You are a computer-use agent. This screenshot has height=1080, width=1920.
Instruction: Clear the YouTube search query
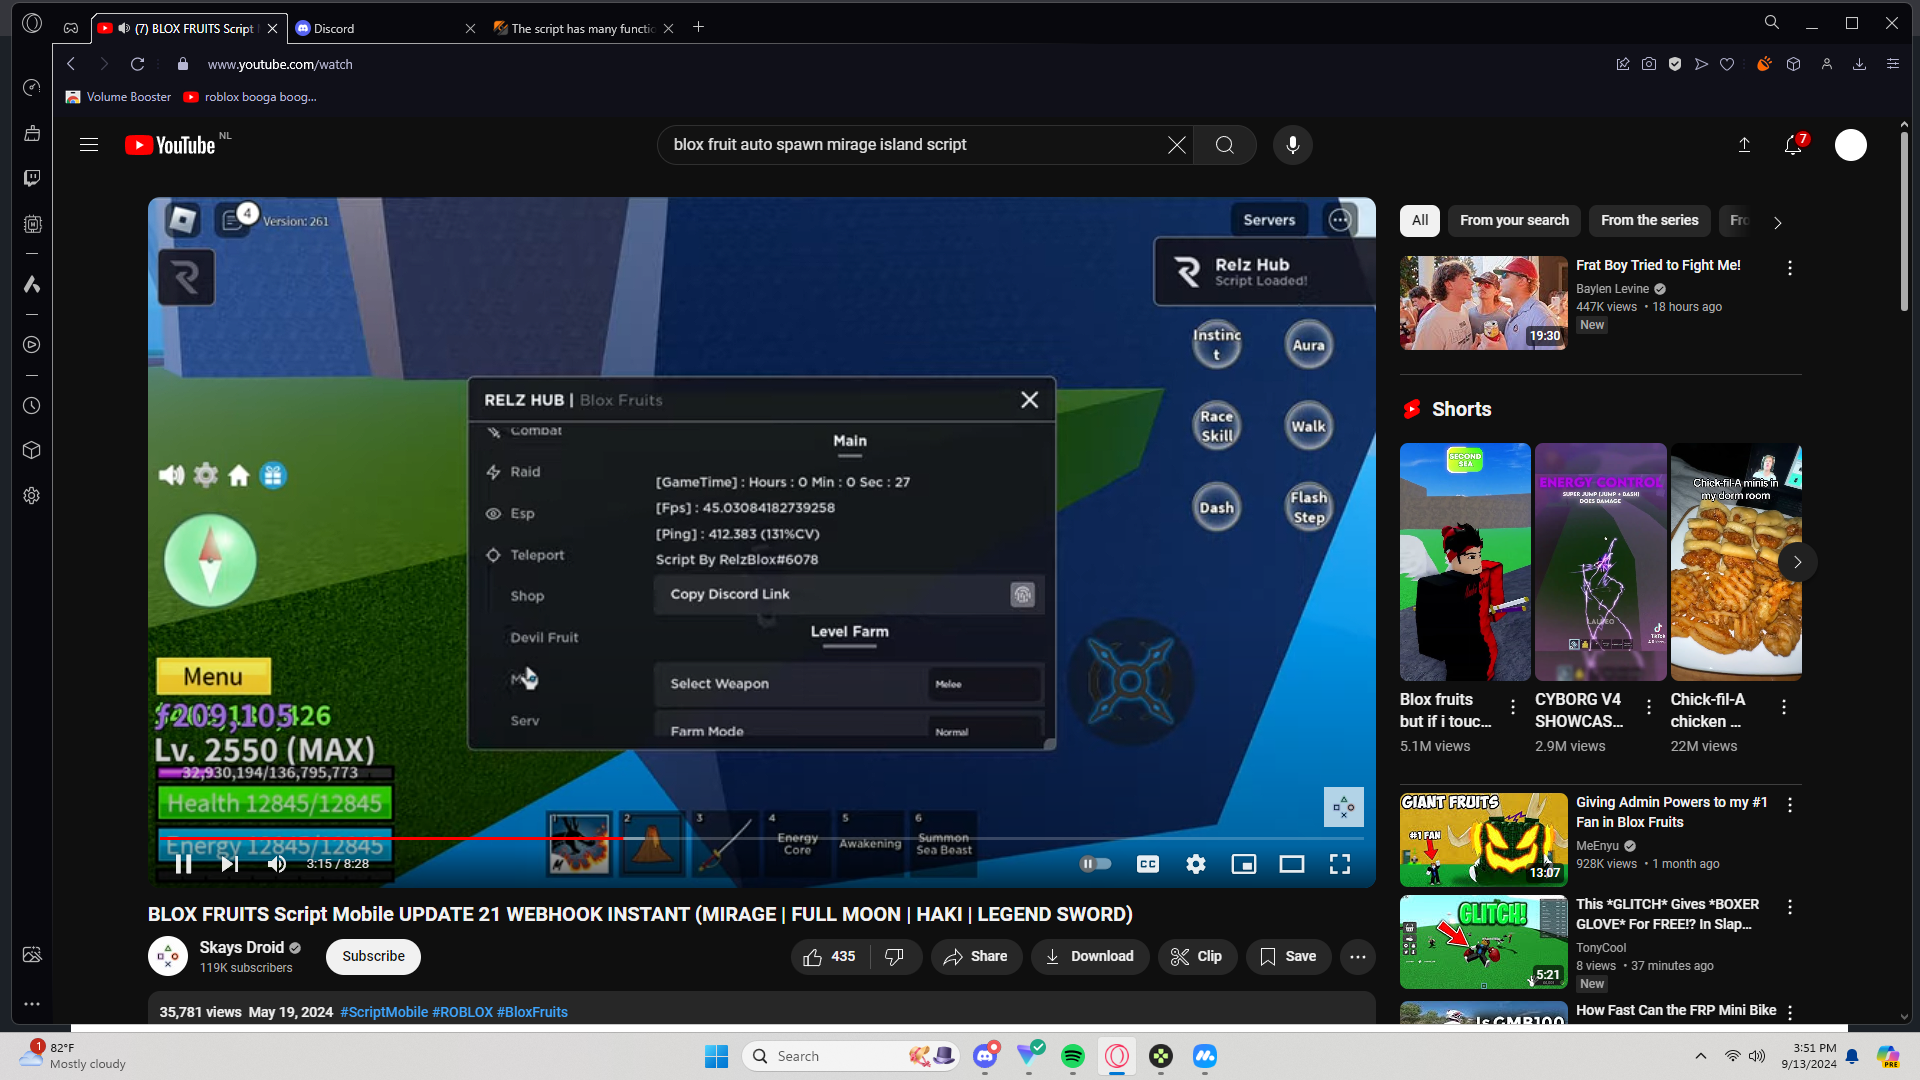(x=1177, y=145)
